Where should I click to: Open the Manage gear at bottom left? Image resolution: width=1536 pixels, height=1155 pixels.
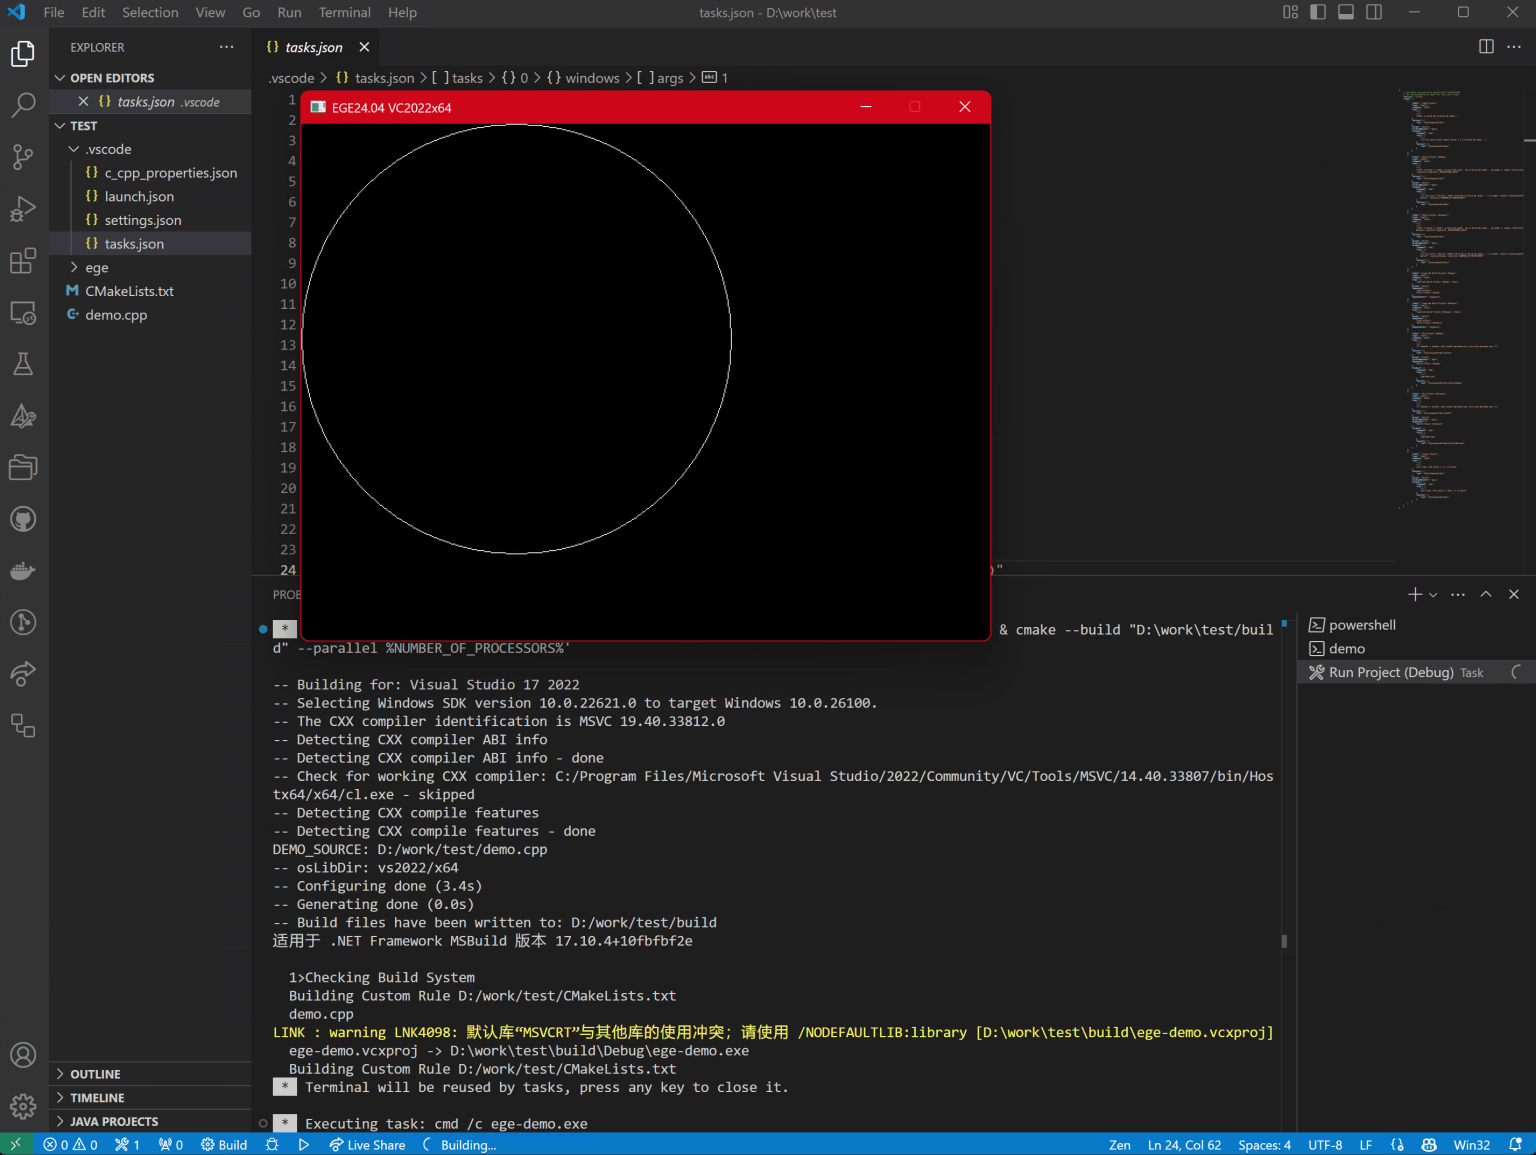pos(22,1106)
